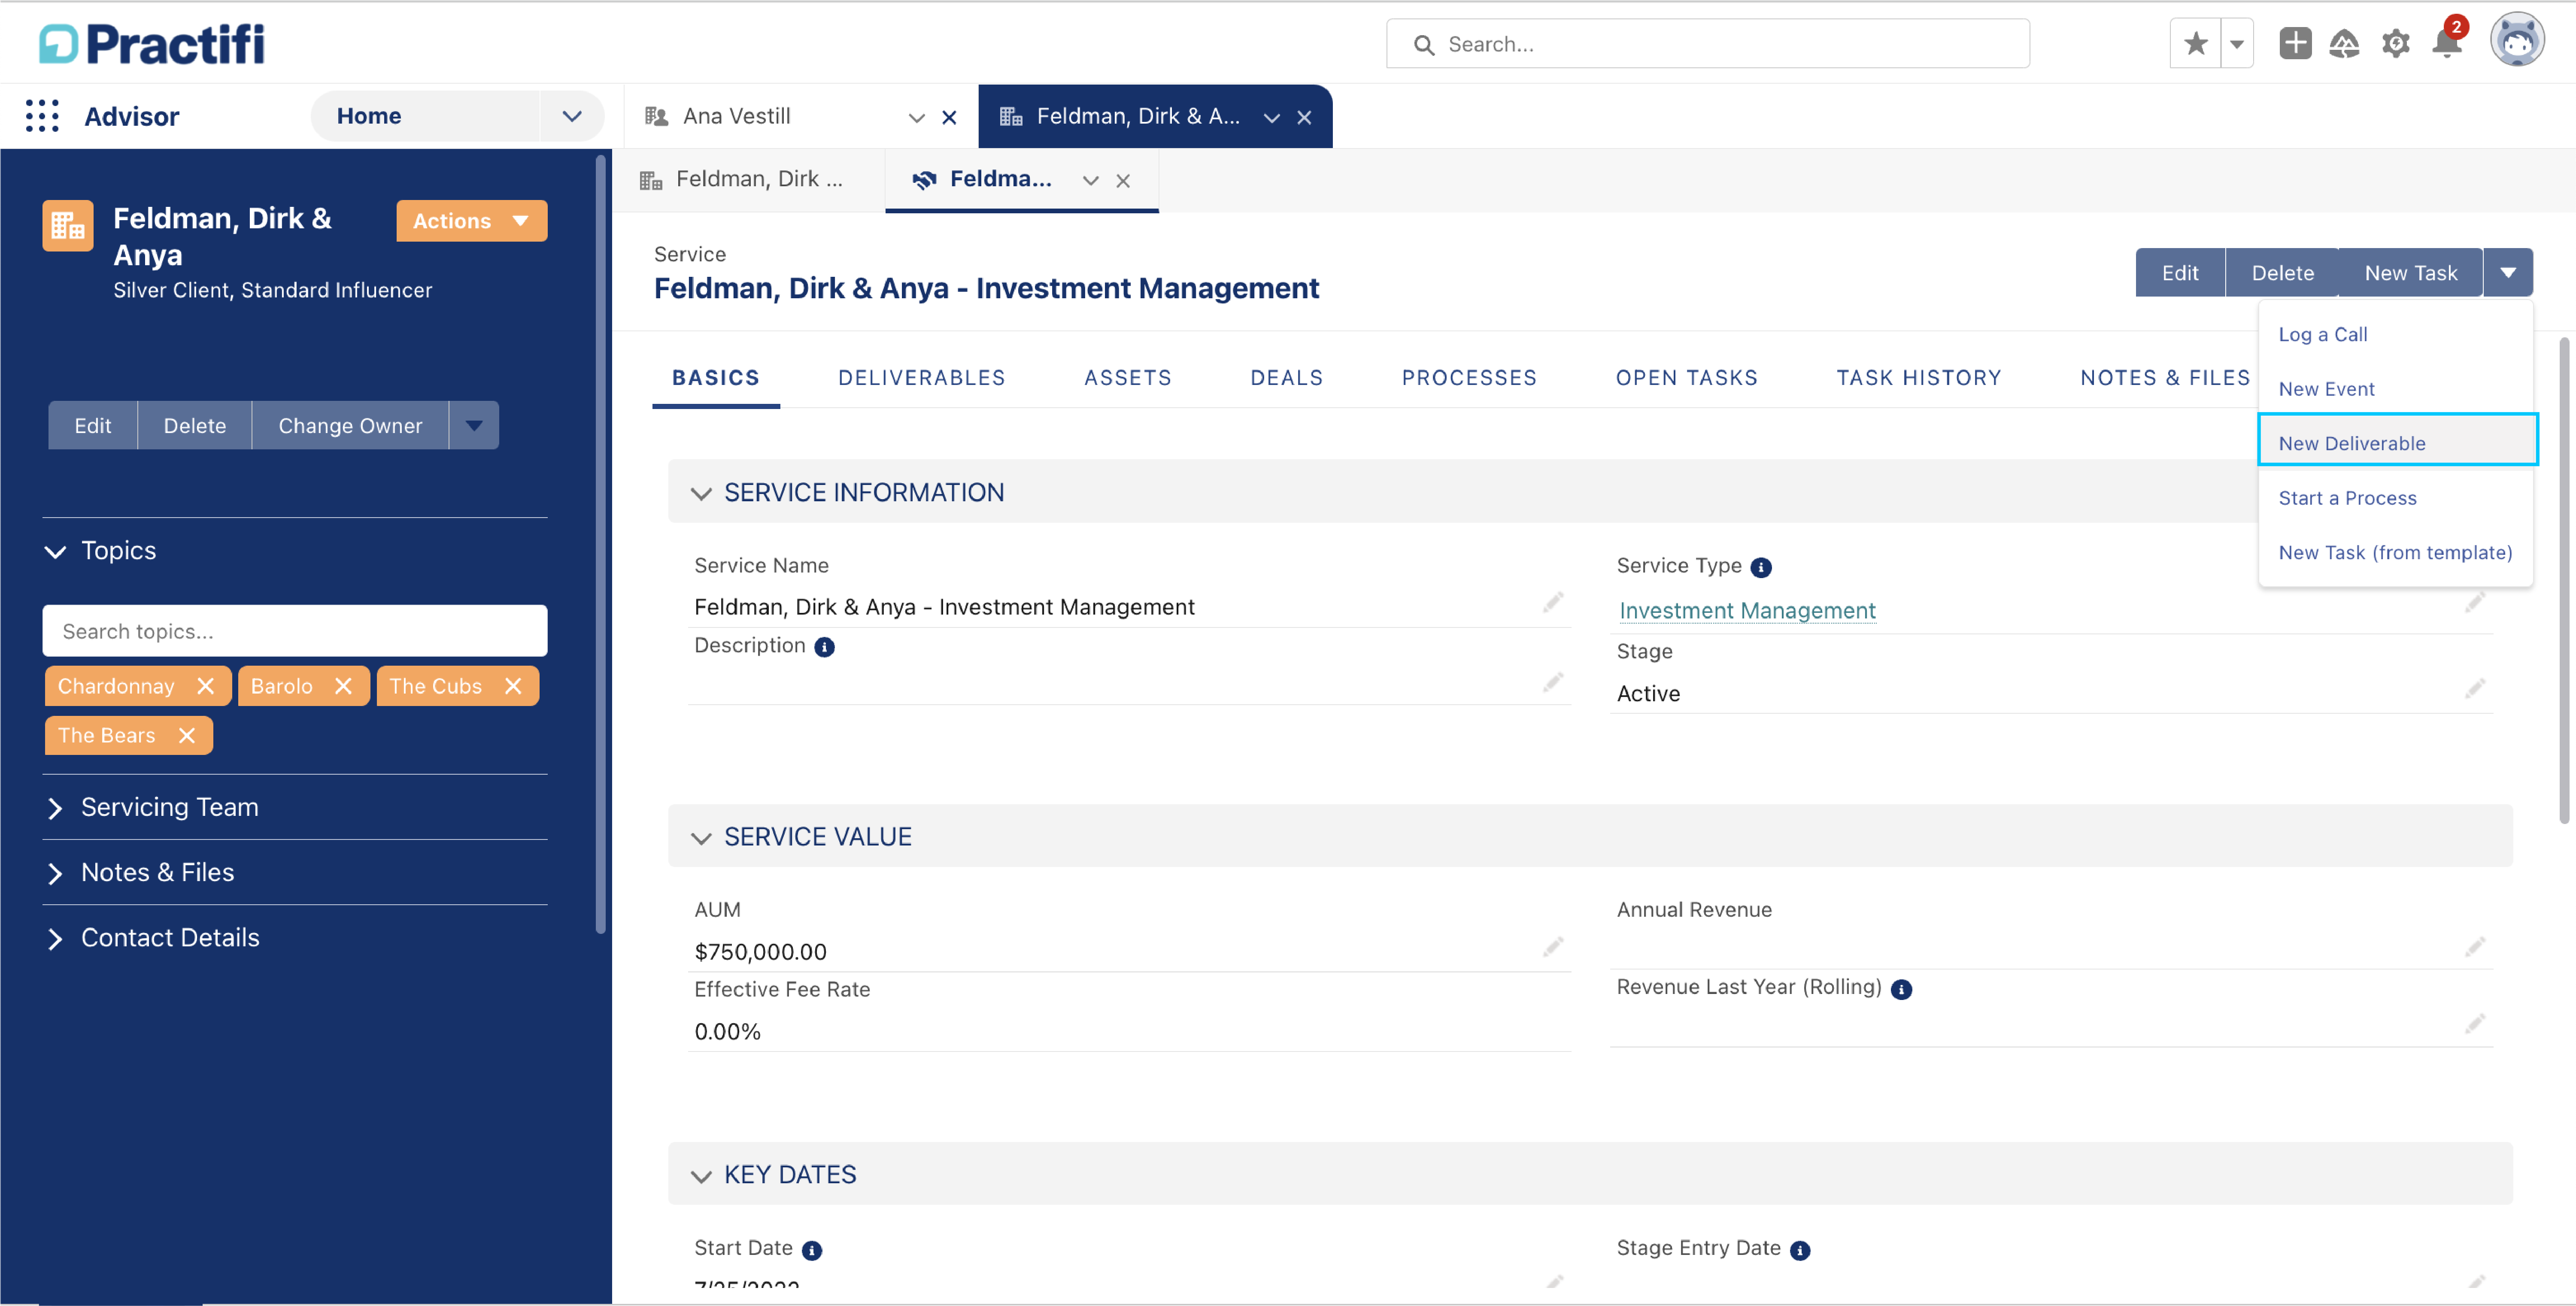Open the orange Actions dropdown
Image resolution: width=2576 pixels, height=1306 pixels.
coord(472,220)
